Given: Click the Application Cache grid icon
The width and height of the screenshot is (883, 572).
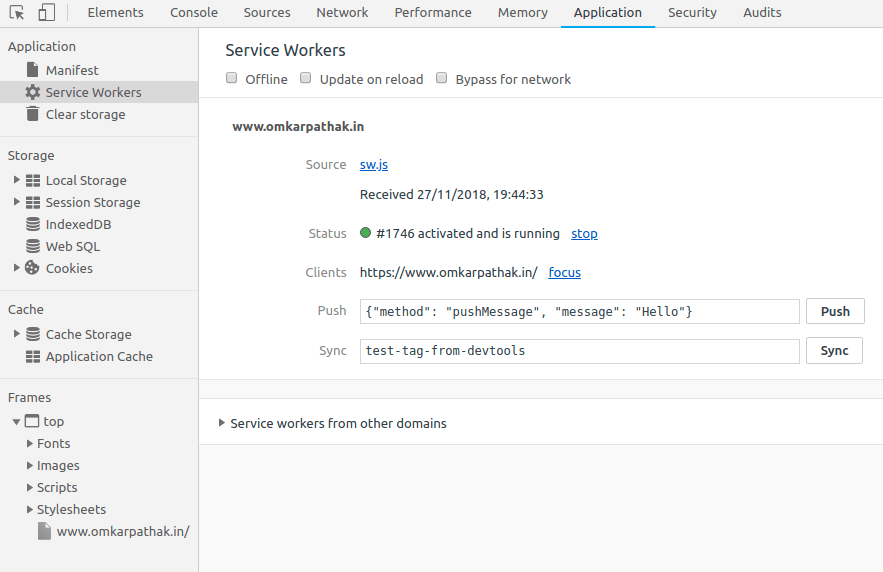Looking at the screenshot, I should [x=32, y=356].
